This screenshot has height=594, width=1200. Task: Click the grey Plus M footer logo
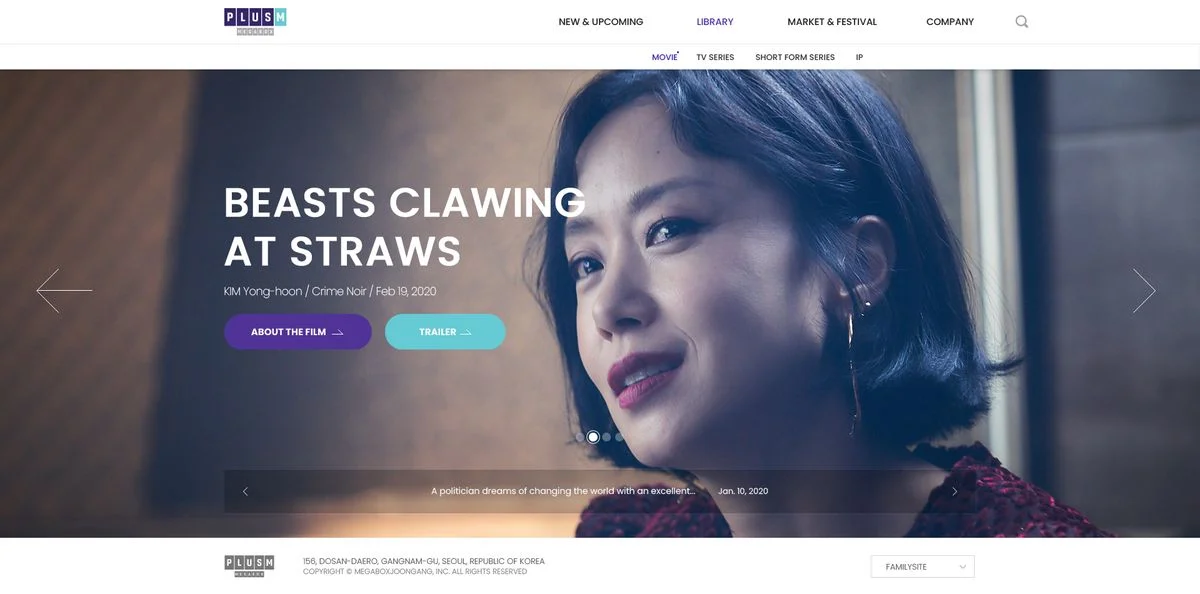249,566
